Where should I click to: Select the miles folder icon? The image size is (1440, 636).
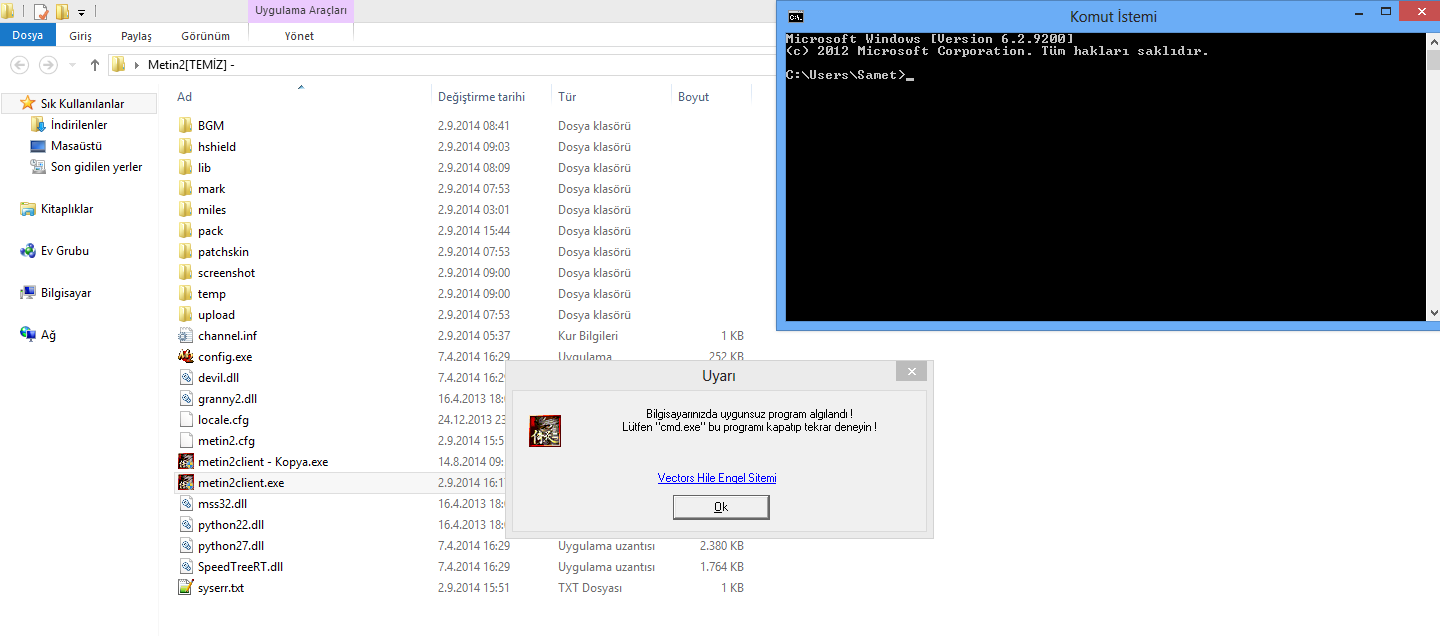(185, 209)
